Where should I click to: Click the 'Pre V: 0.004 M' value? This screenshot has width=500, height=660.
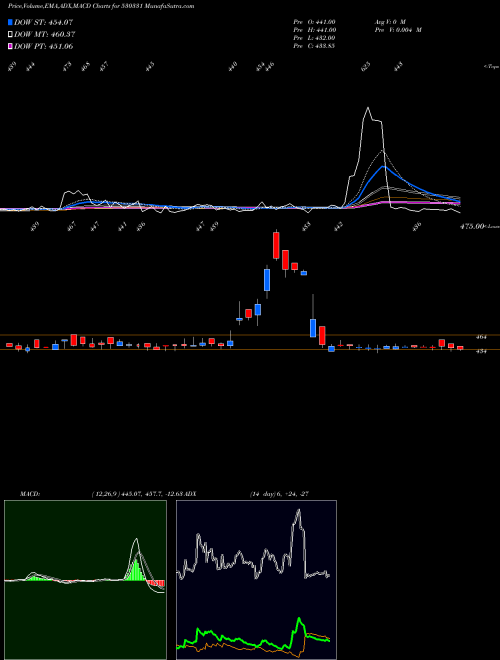pos(398,30)
